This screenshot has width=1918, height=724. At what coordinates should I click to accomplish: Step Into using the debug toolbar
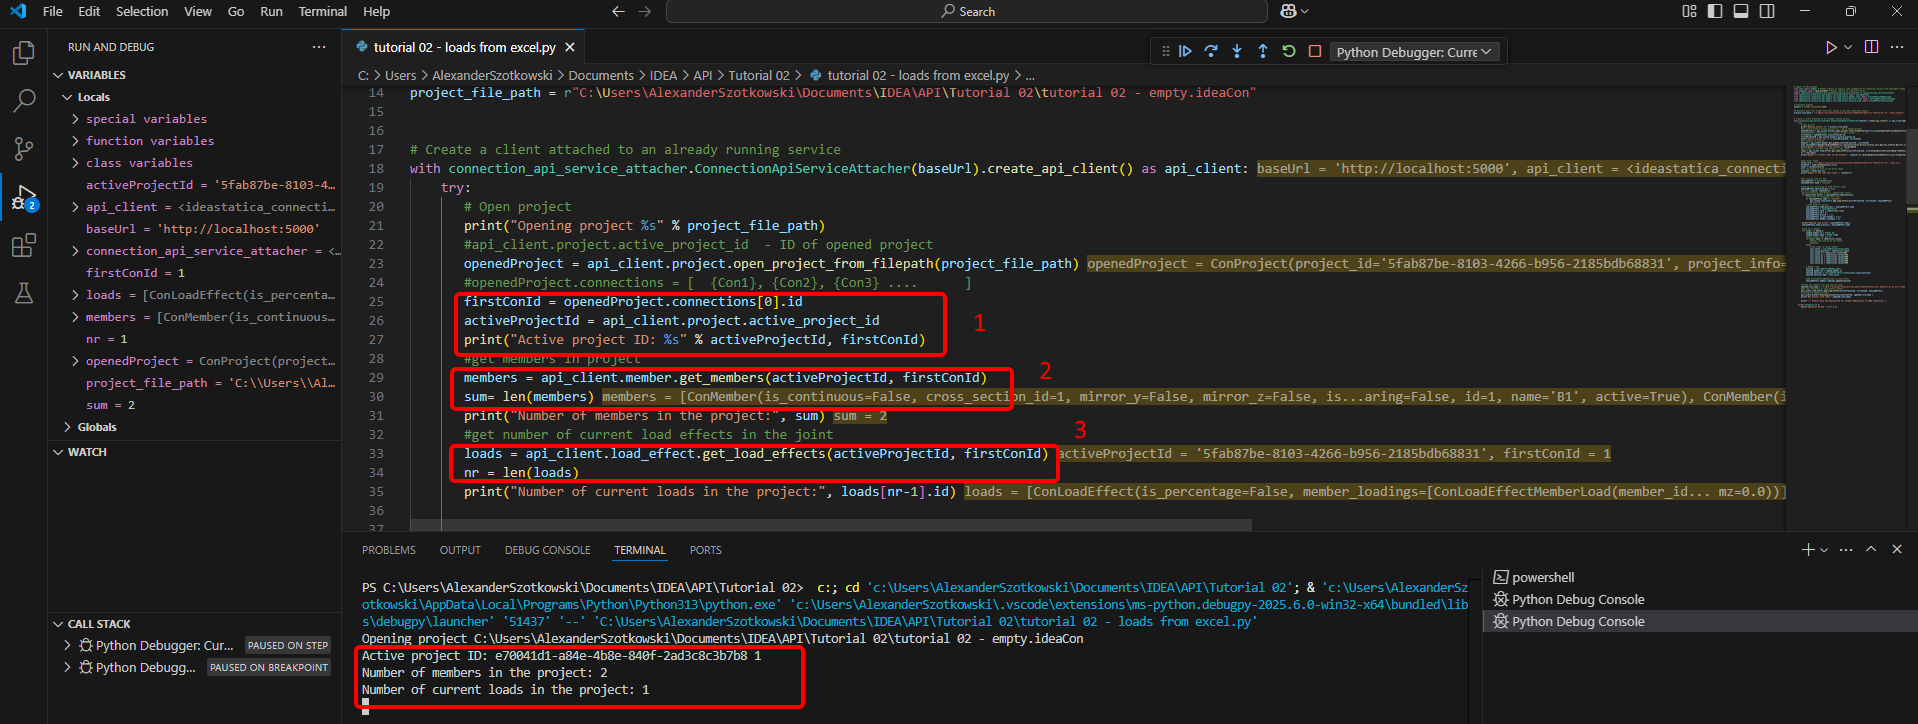(1237, 51)
